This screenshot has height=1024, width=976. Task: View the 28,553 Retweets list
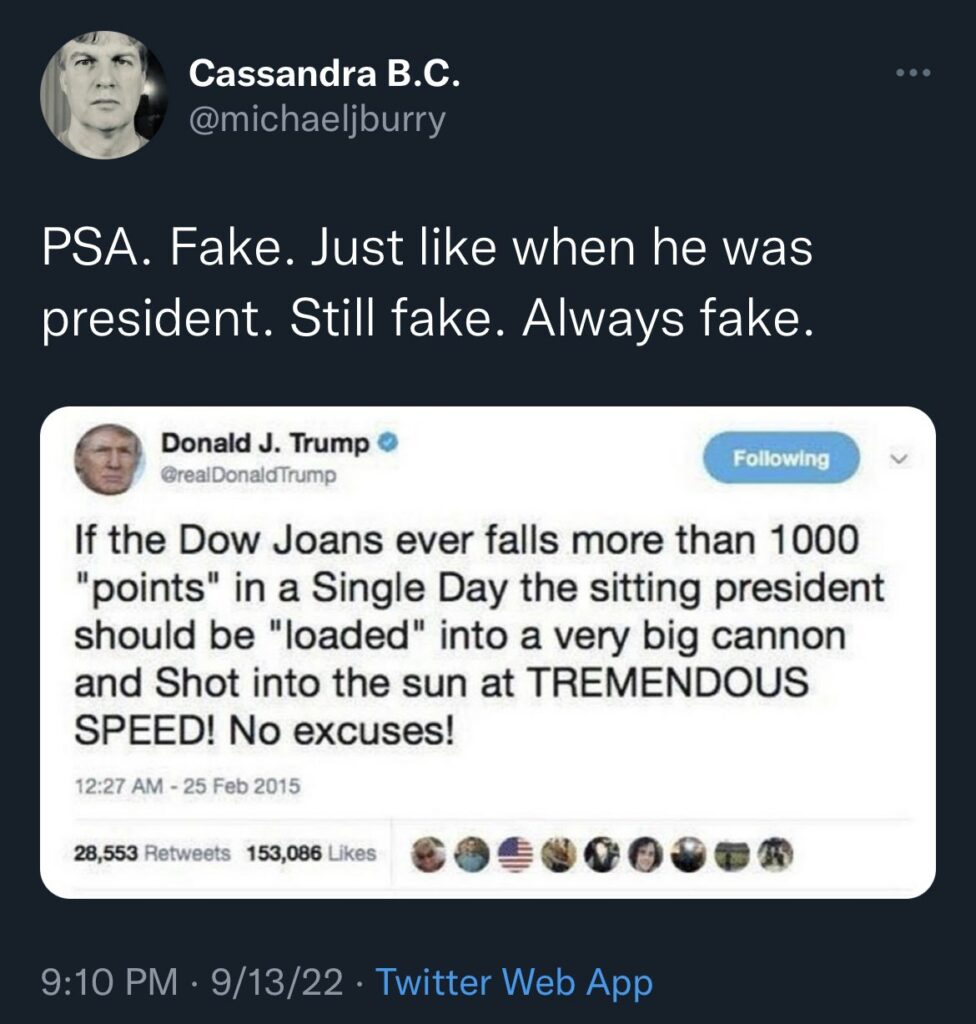(x=153, y=854)
